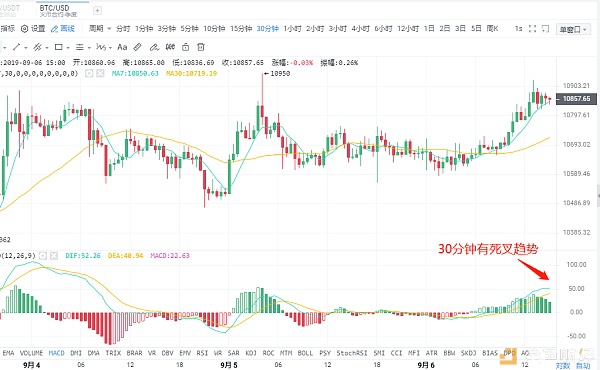The height and width of the screenshot is (370, 600).
Task: Toggle the 画线 drawing tools
Action: pos(63,29)
